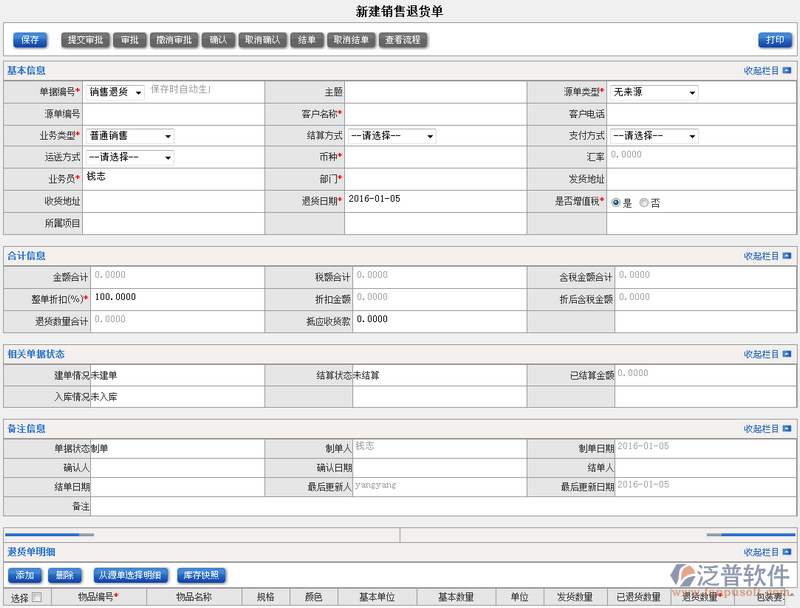Click the 保存 button
Image resolution: width=800 pixels, height=608 pixels.
[30, 40]
